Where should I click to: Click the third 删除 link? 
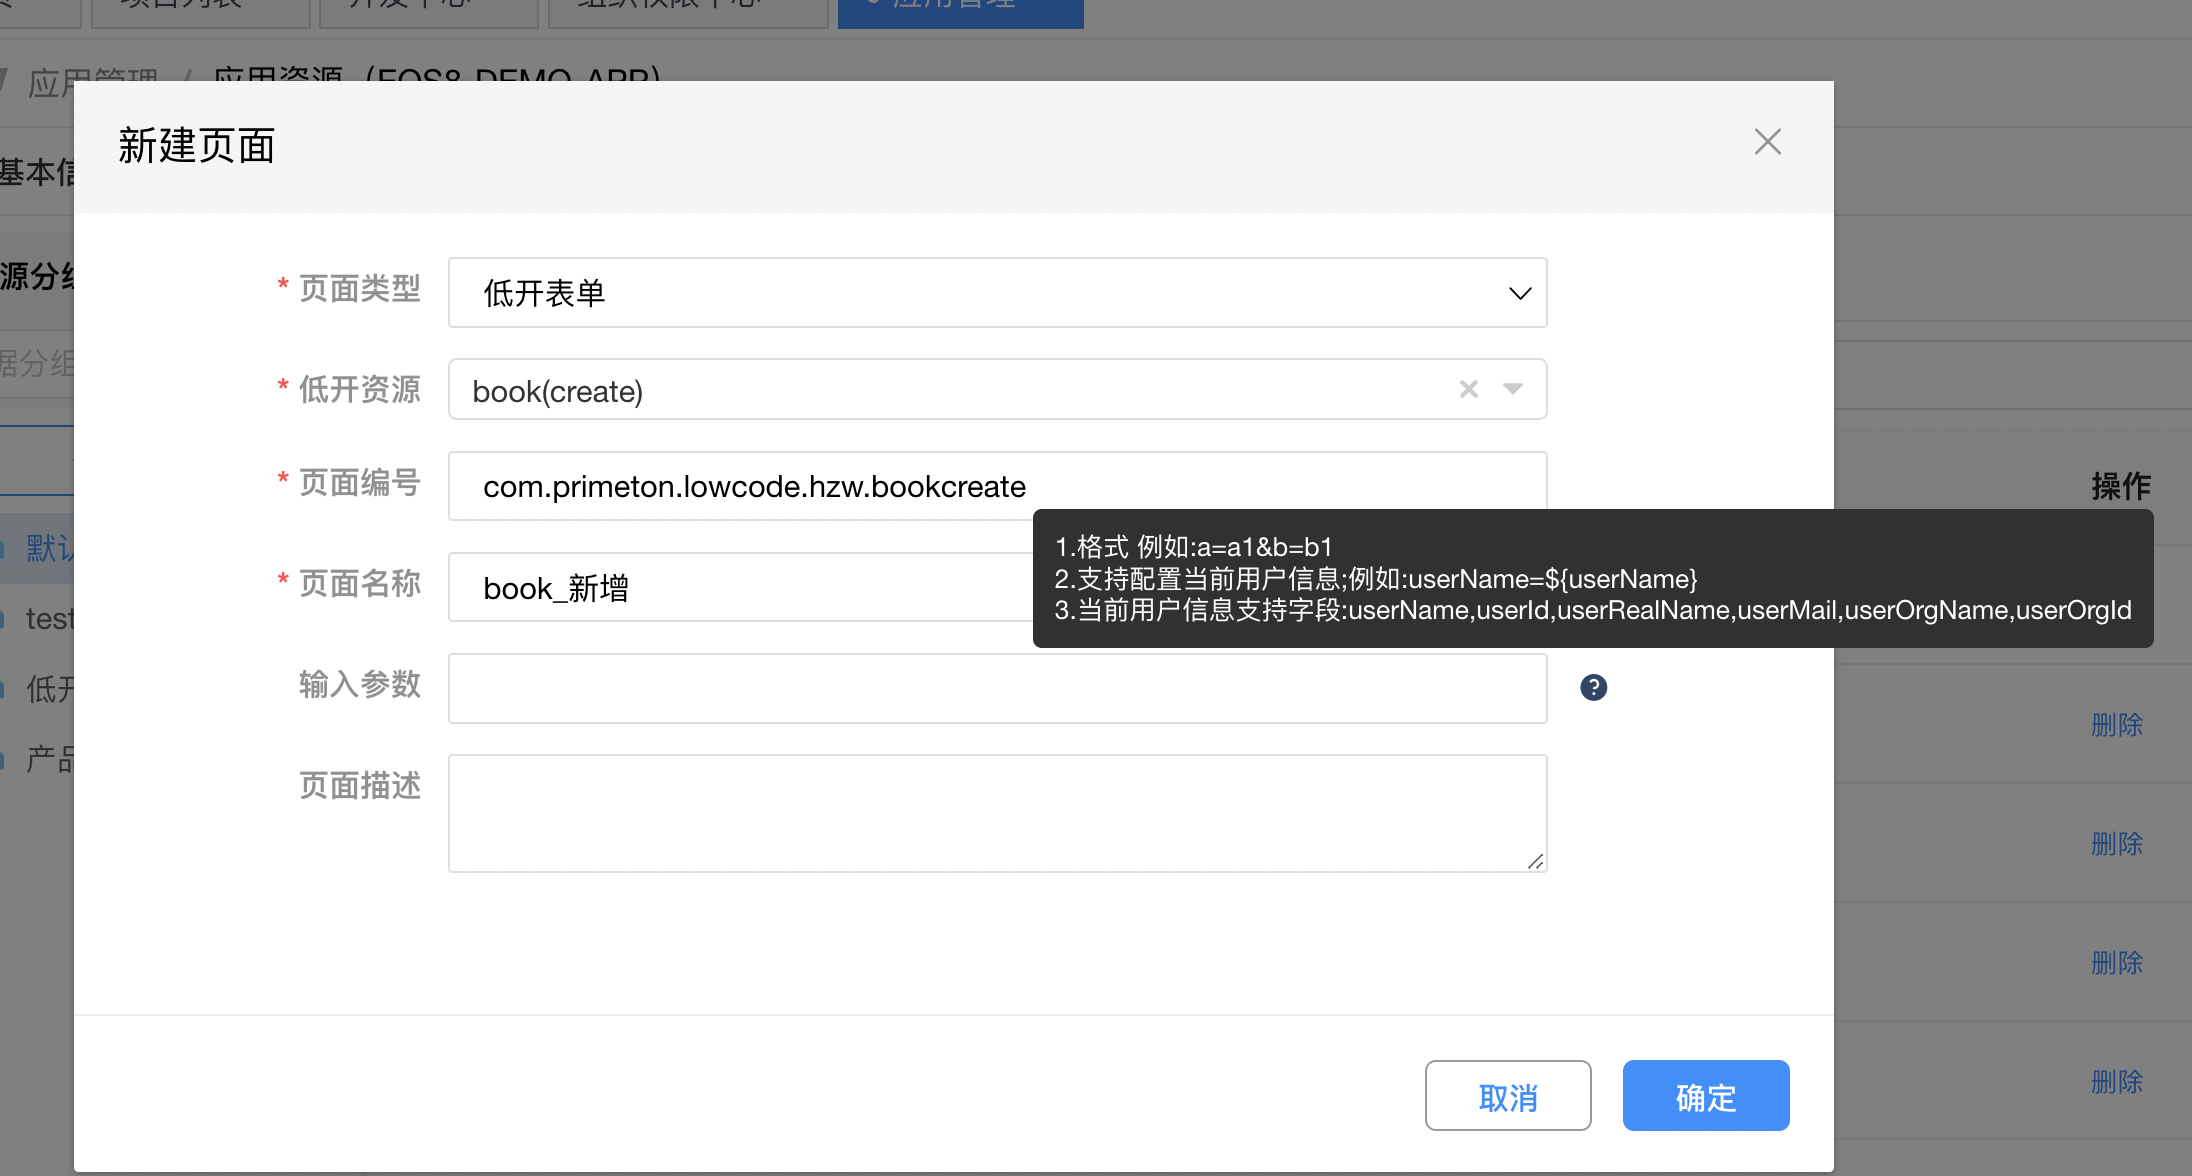[x=2116, y=963]
